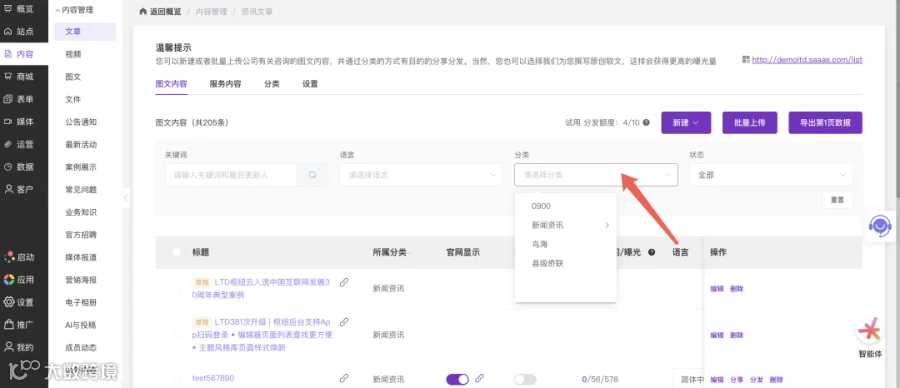The width and height of the screenshot is (900, 388).
Task: Tick the checkbox for the LTD381次升级 article
Action: [x=177, y=334]
